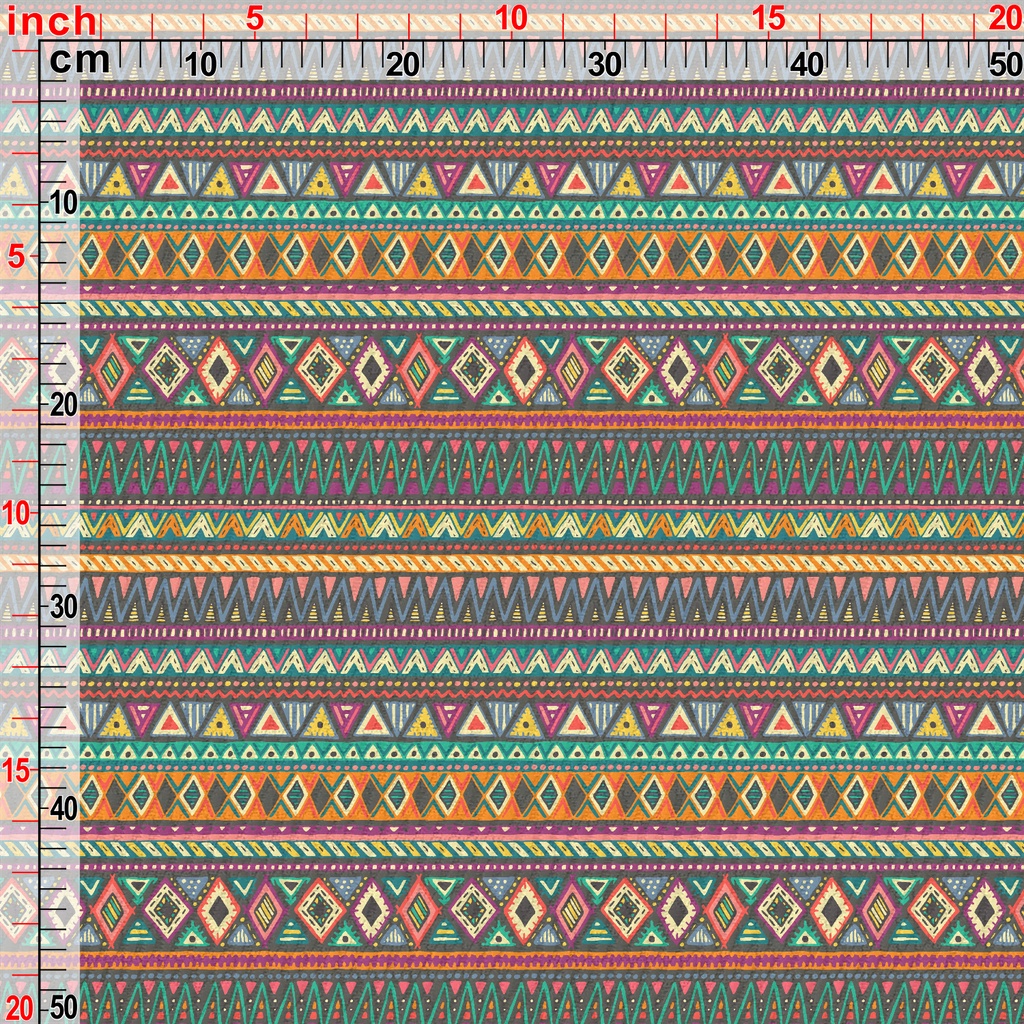
Task: Select the "15" mark on the top inch ruler
Action: tap(768, 19)
